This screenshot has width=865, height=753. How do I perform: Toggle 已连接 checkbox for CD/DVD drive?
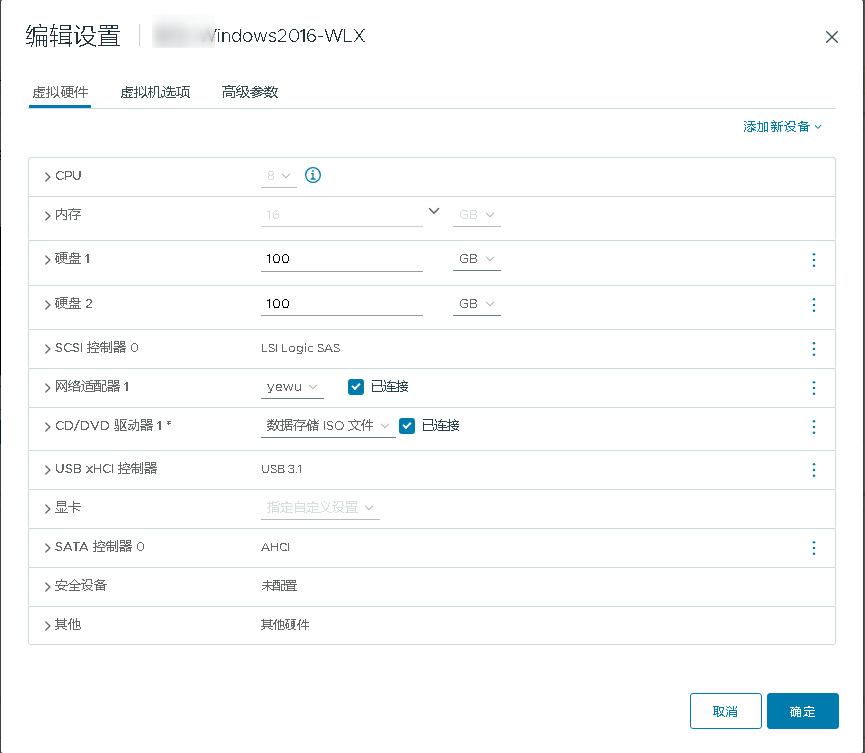(406, 426)
